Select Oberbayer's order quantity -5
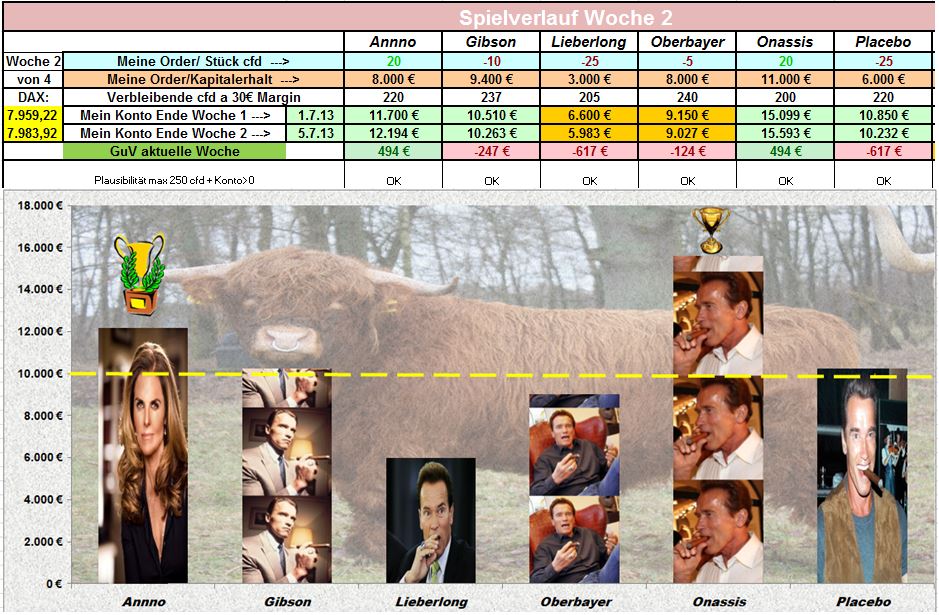The height and width of the screenshot is (615, 939). coord(687,61)
